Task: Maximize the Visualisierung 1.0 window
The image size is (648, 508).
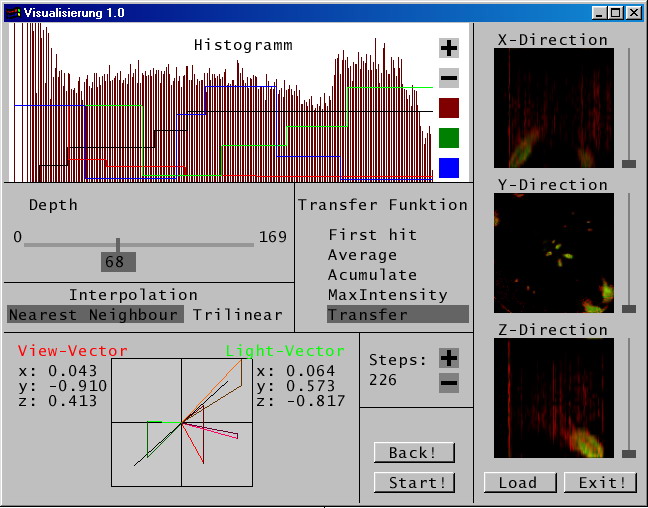Action: pos(615,13)
